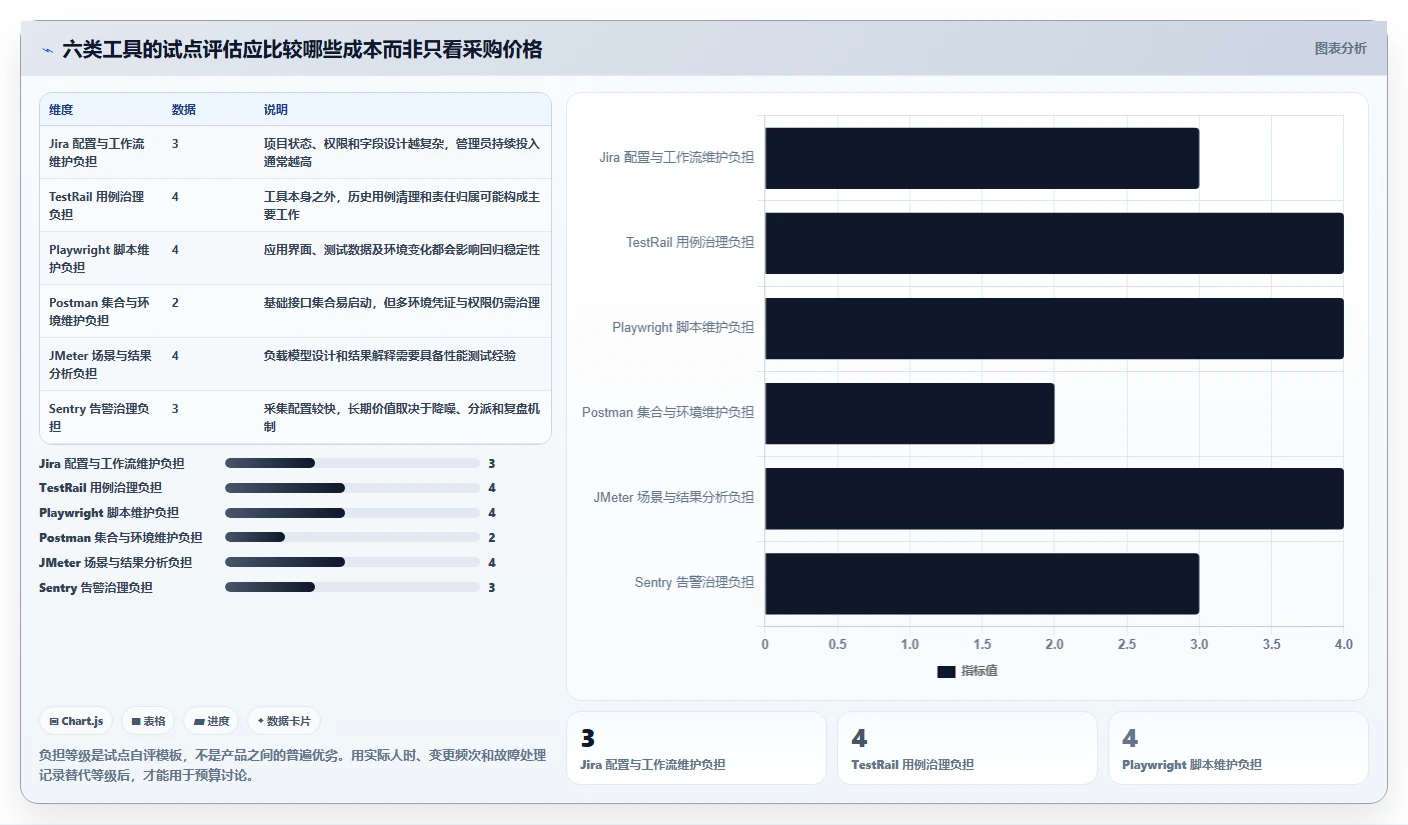Click the Playwright bar in the chart
This screenshot has height=825, width=1408.
click(x=1054, y=328)
